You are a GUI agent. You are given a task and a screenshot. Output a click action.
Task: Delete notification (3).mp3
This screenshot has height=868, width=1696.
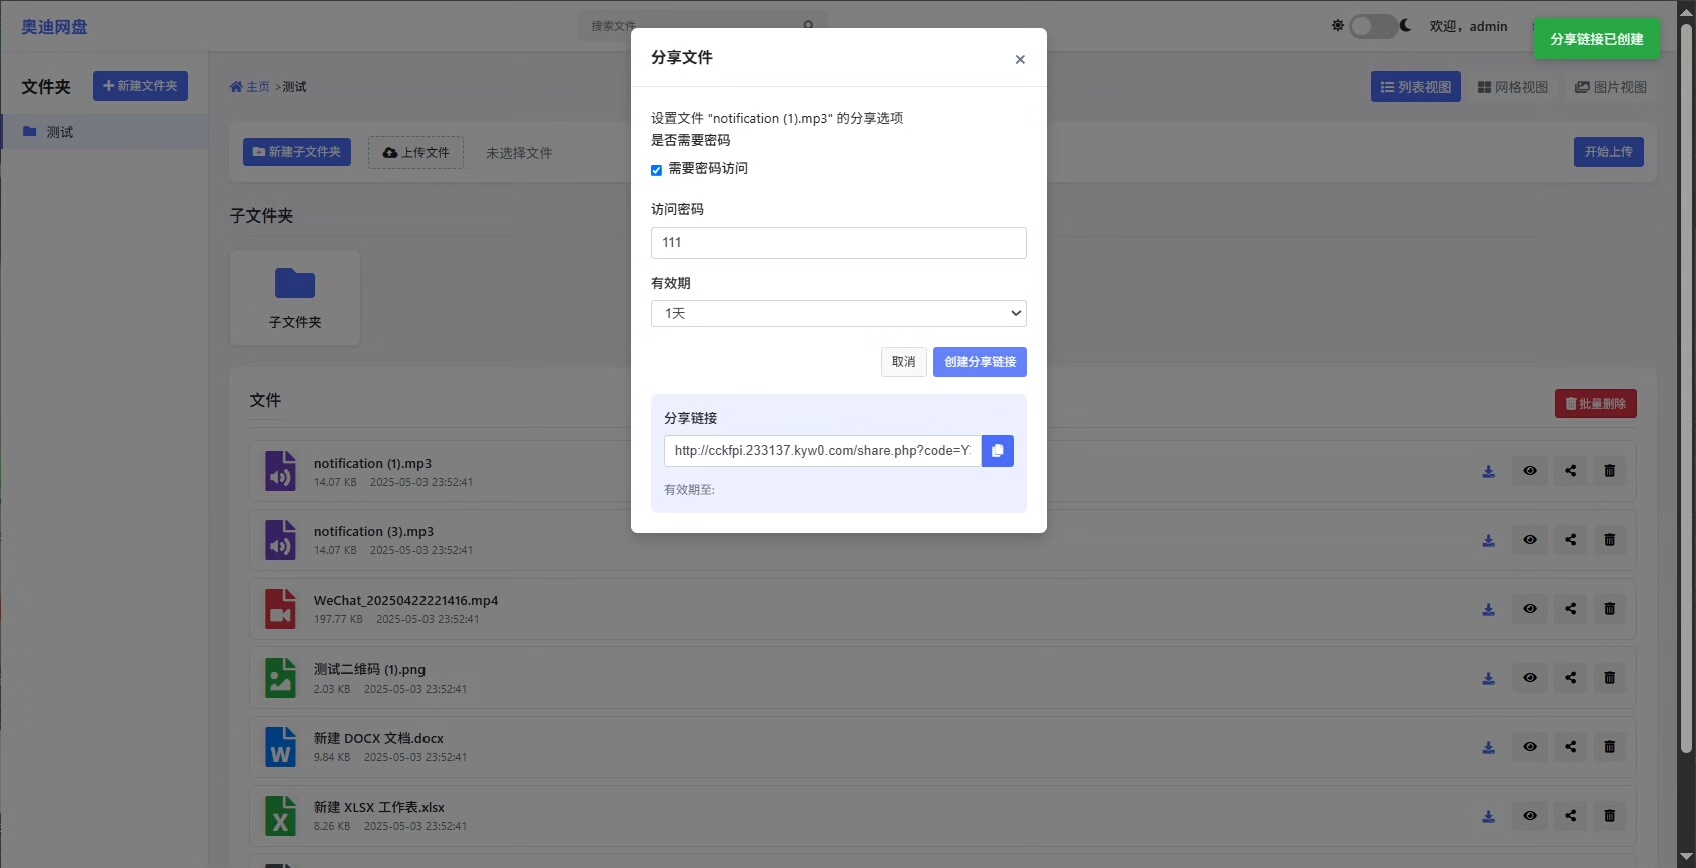click(1610, 540)
